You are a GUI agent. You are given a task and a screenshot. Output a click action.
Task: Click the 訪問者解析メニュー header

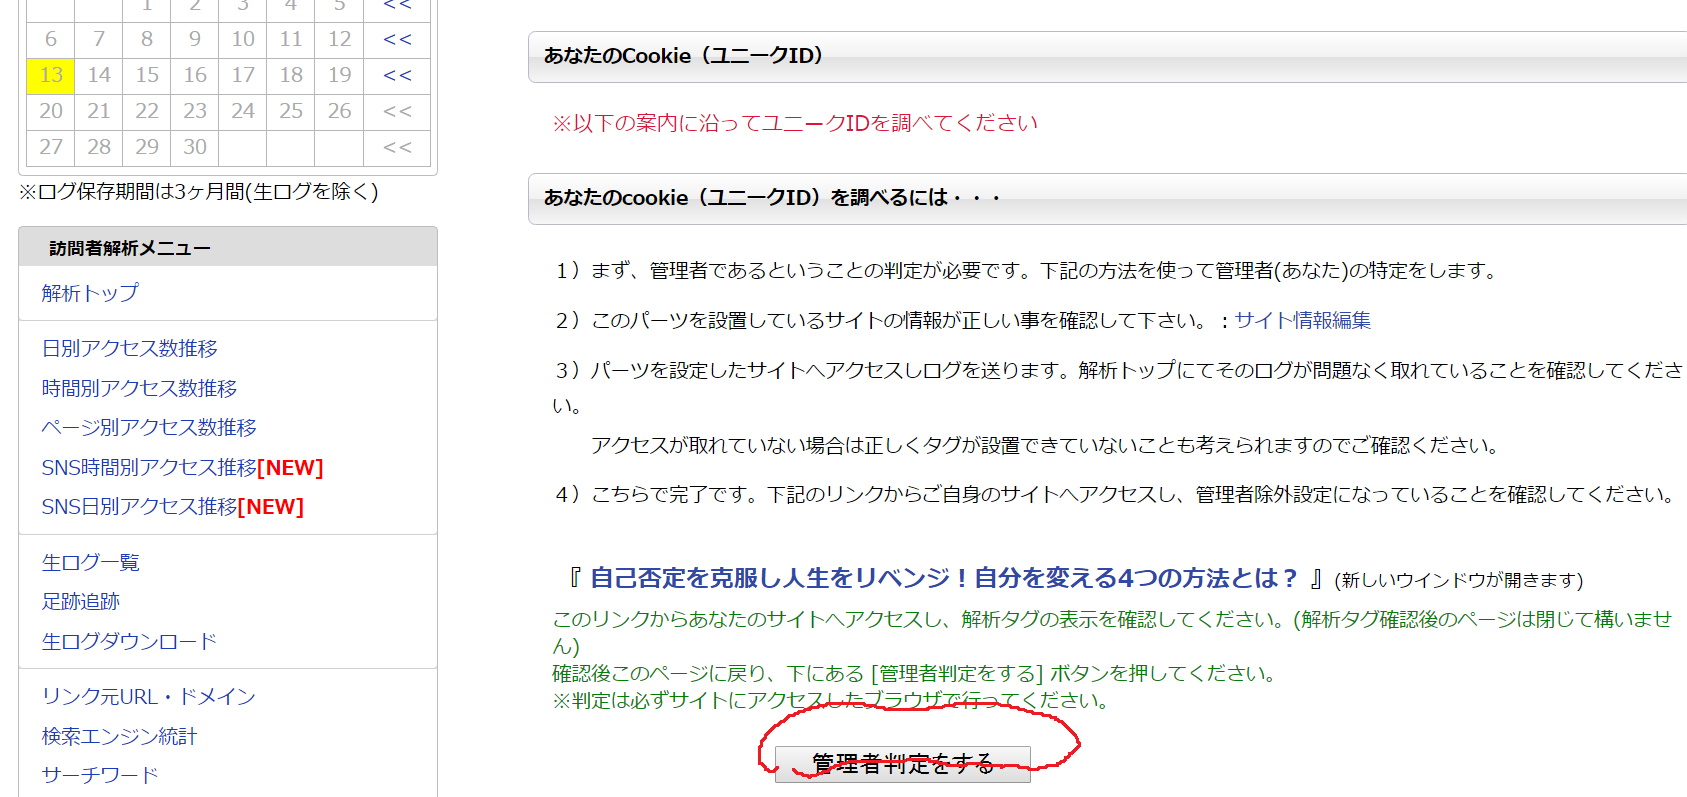point(228,247)
